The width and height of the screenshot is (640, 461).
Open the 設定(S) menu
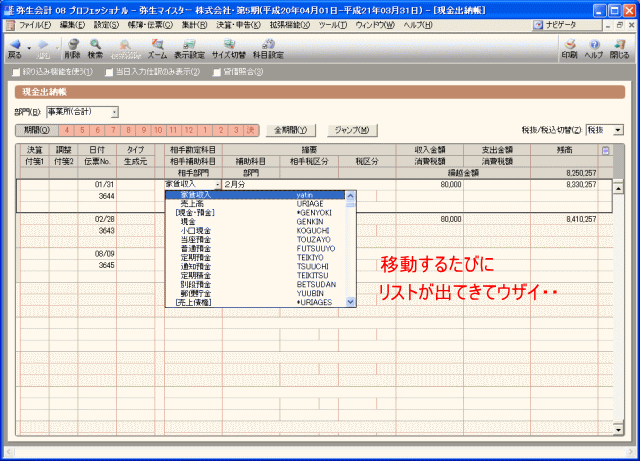point(106,25)
